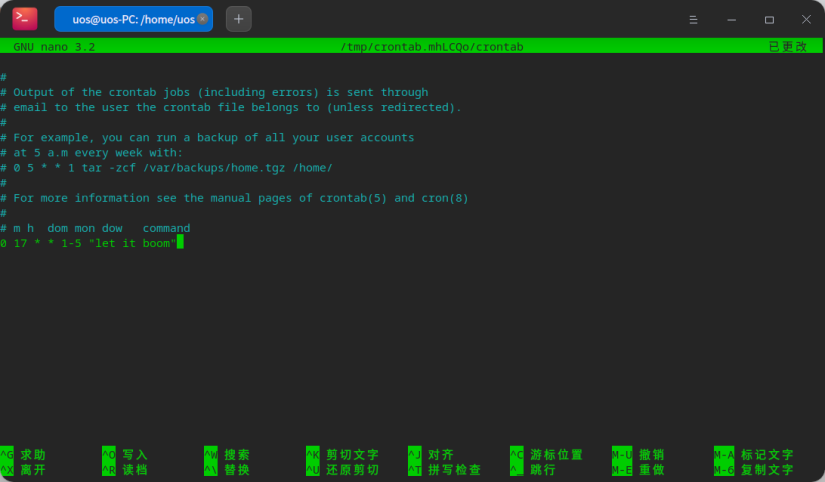Click the M-E 重做 redo shortcut
The image size is (825, 482).
point(638,470)
